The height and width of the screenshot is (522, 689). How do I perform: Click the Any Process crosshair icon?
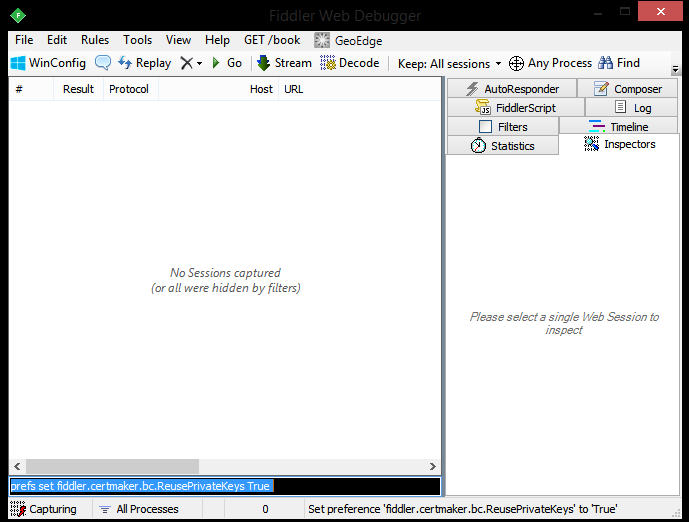point(516,63)
